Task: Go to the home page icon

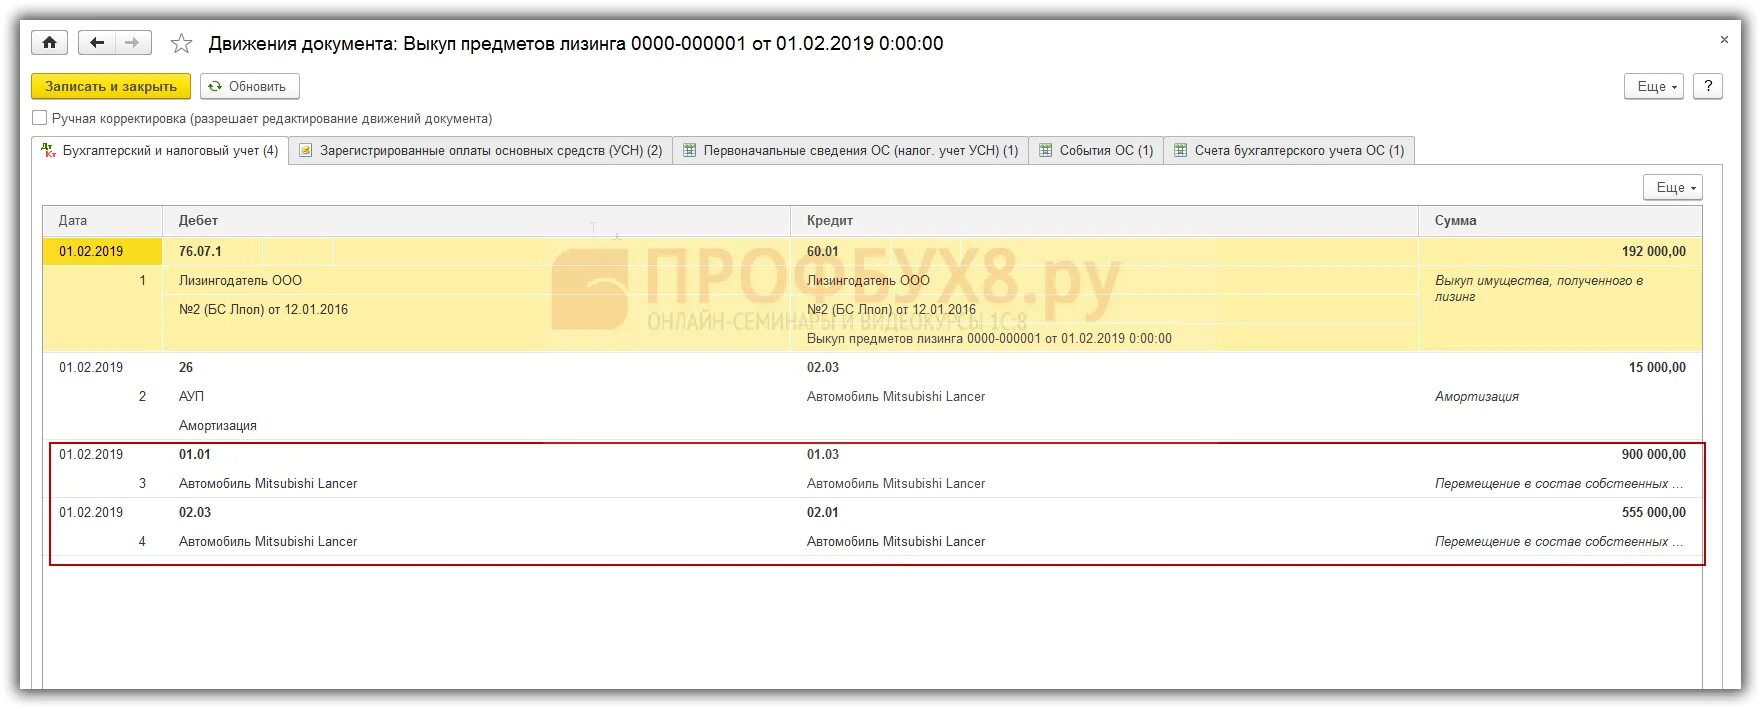Action: coord(49,43)
